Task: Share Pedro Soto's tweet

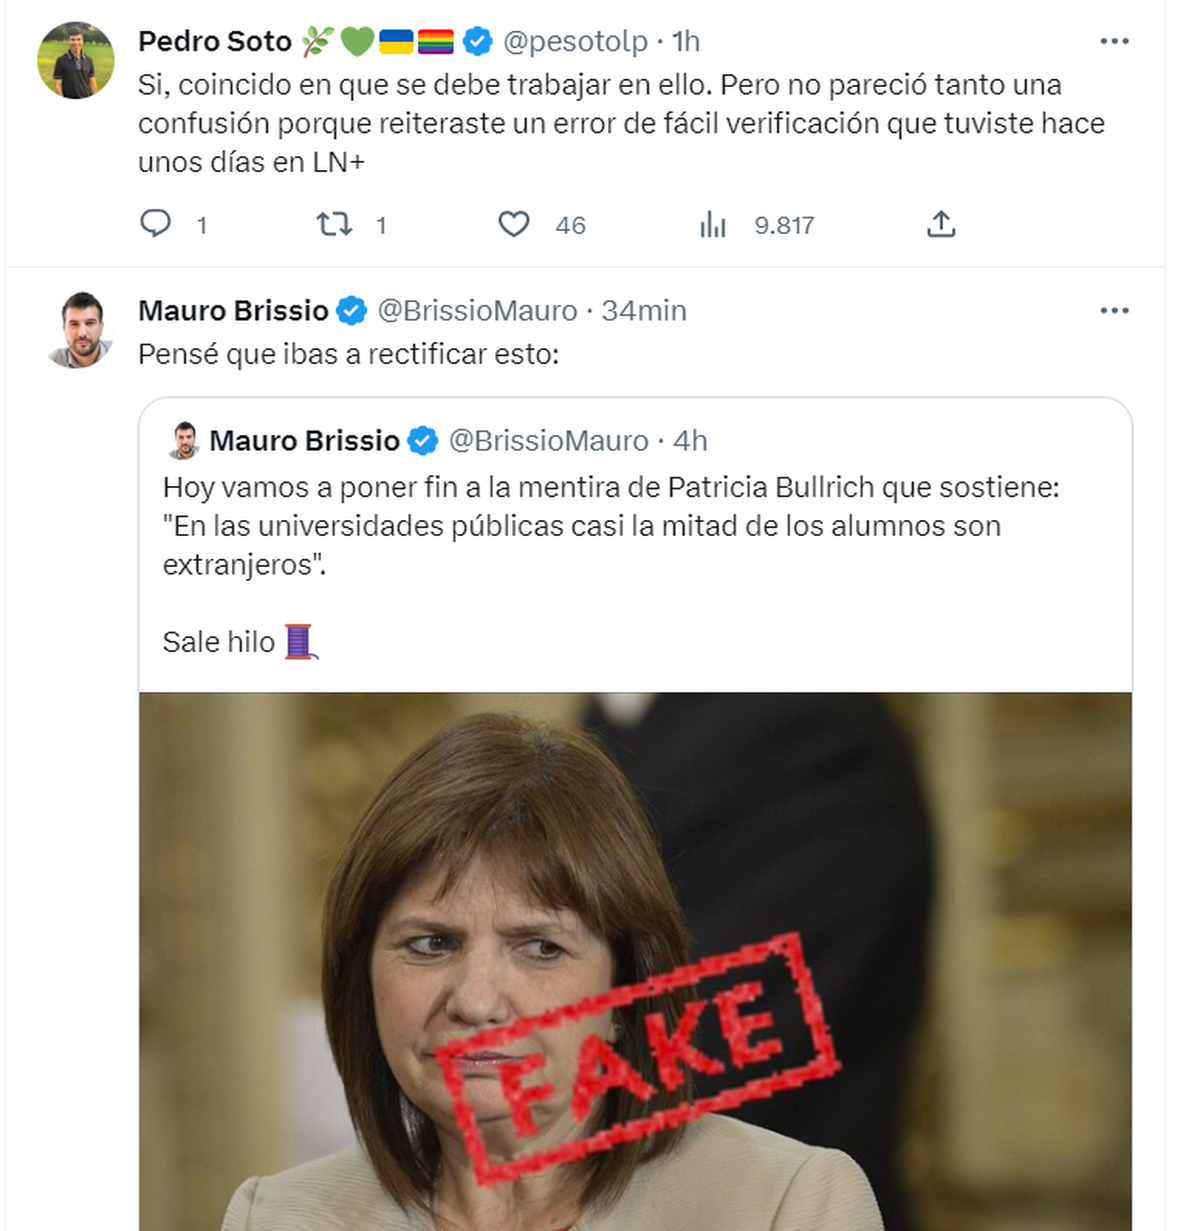Action: [x=940, y=224]
